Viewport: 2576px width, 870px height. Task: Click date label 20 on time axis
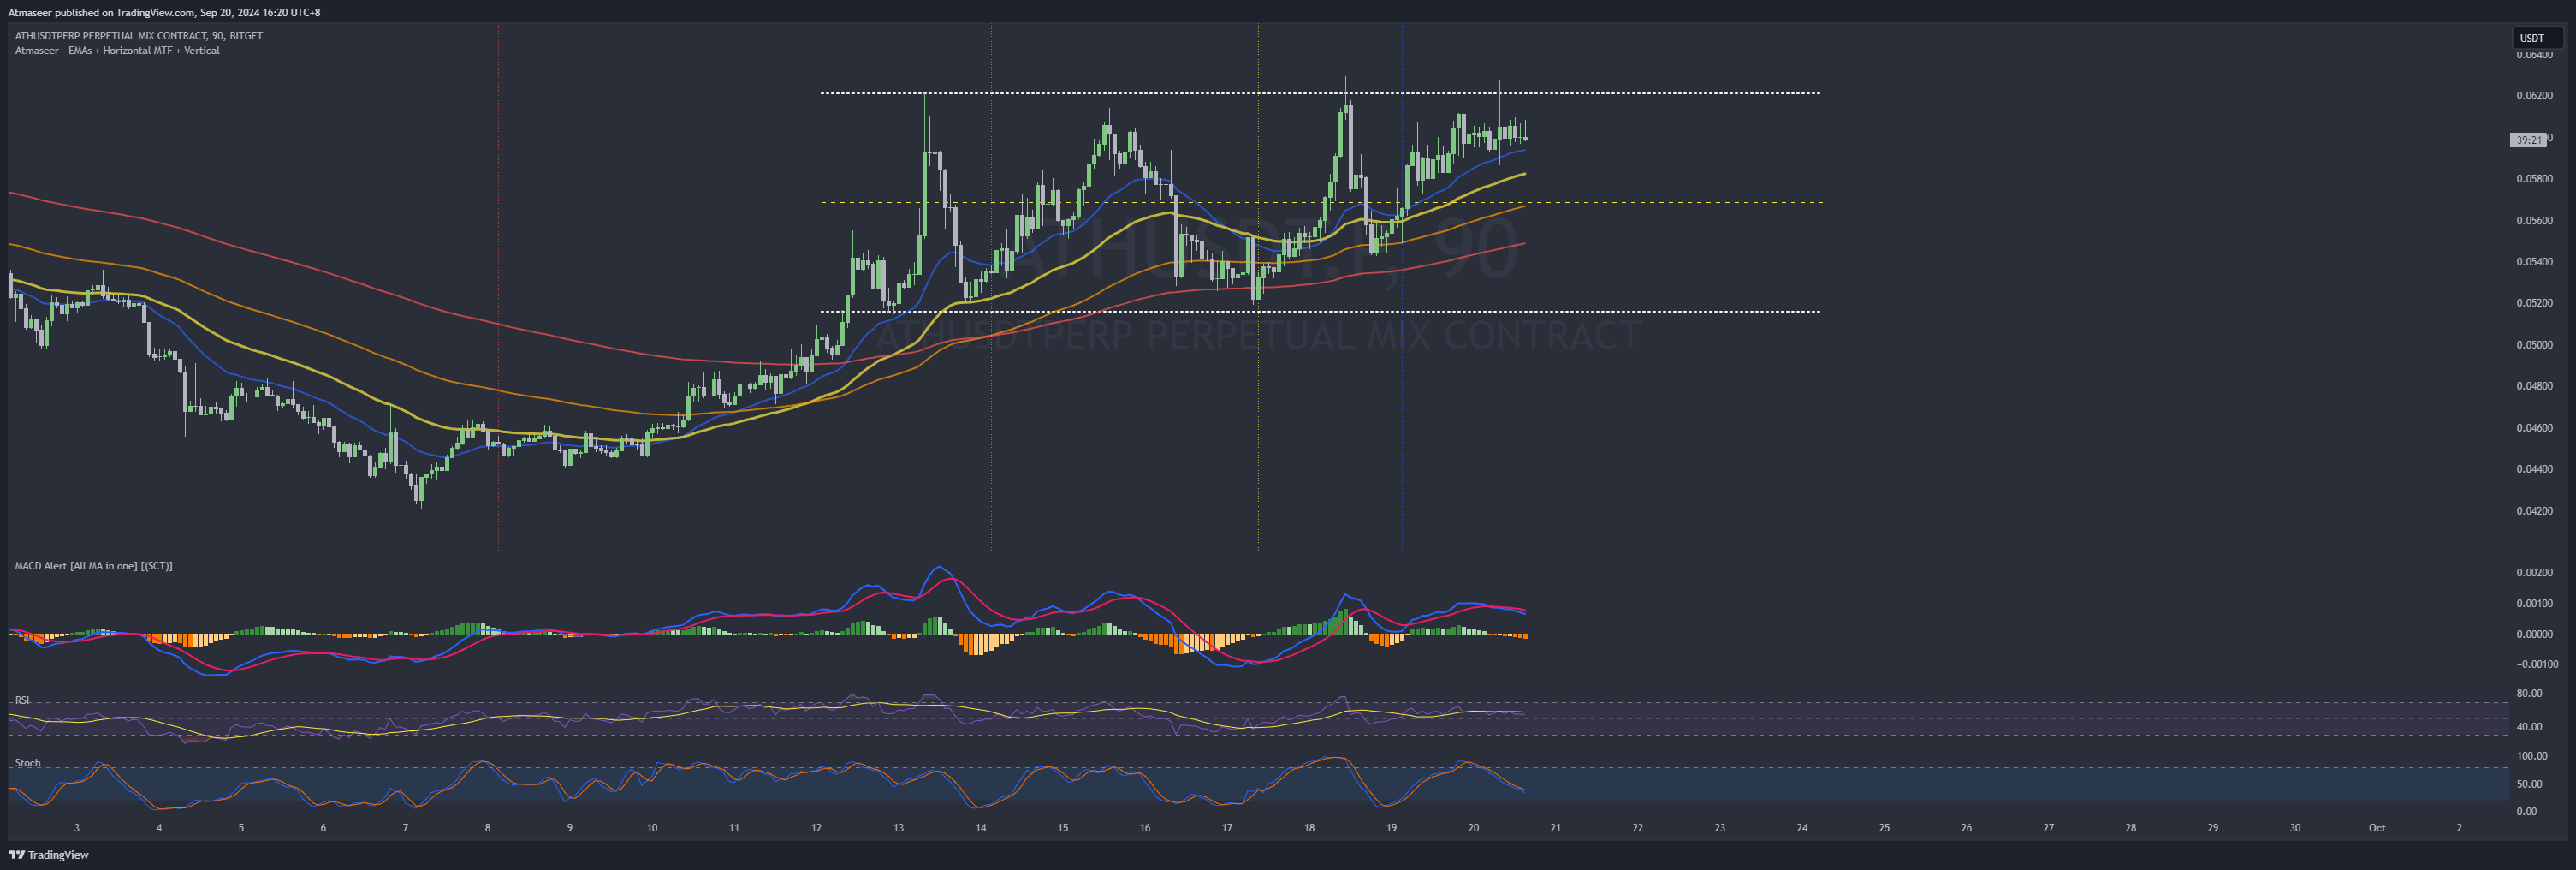click(1473, 828)
